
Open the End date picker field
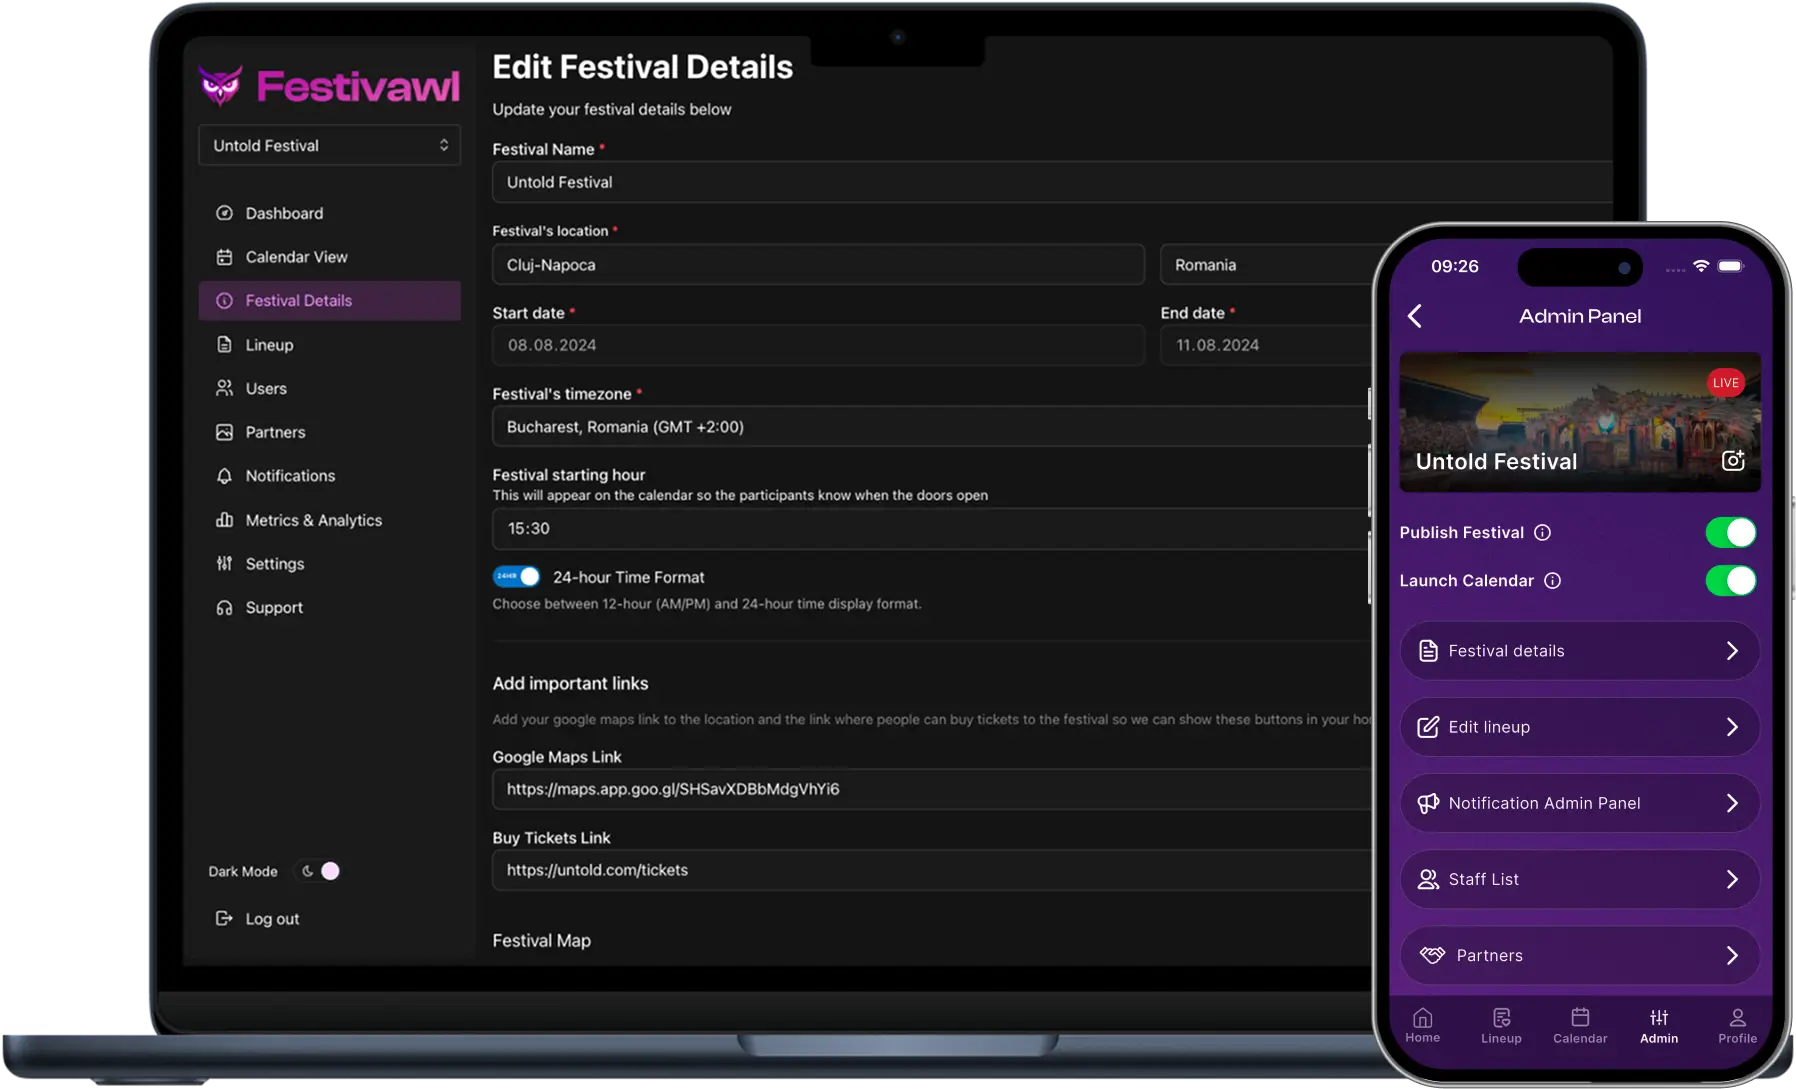(x=1266, y=345)
